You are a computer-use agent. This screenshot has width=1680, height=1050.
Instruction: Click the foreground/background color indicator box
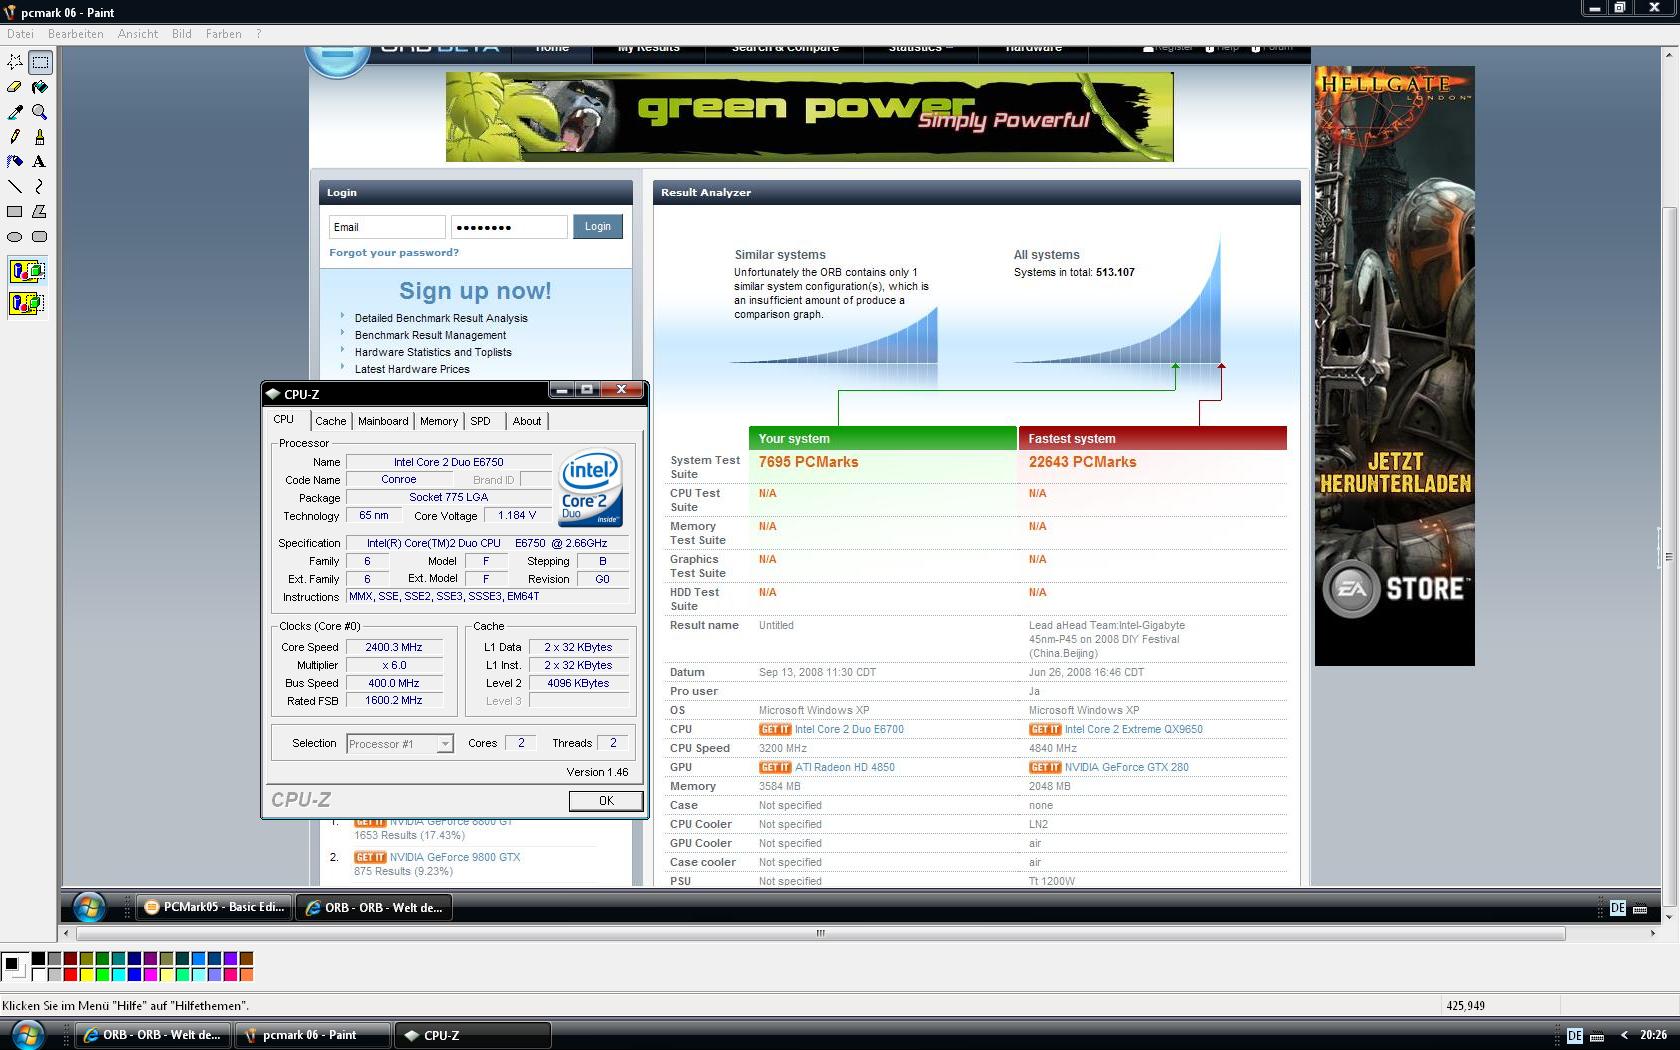[x=14, y=966]
